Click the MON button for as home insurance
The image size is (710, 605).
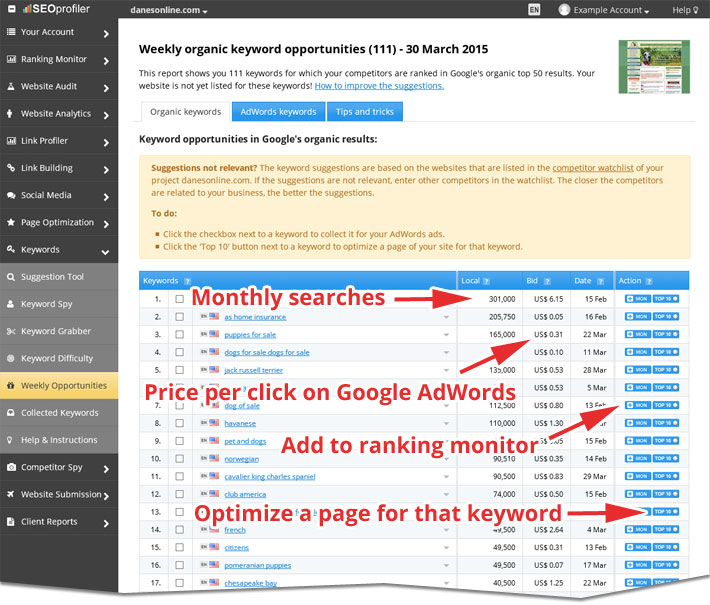tap(638, 317)
